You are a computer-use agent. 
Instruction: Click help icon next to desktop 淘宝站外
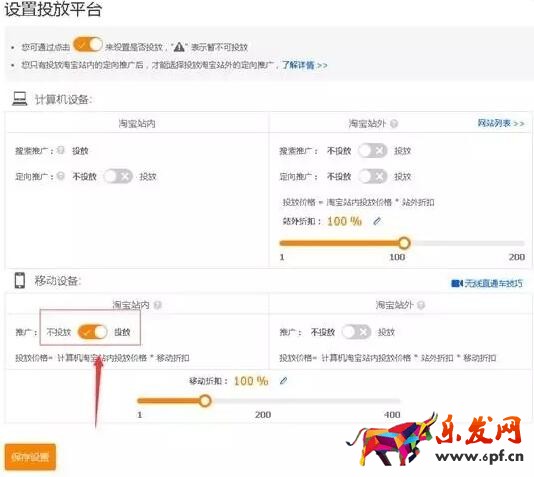click(394, 124)
